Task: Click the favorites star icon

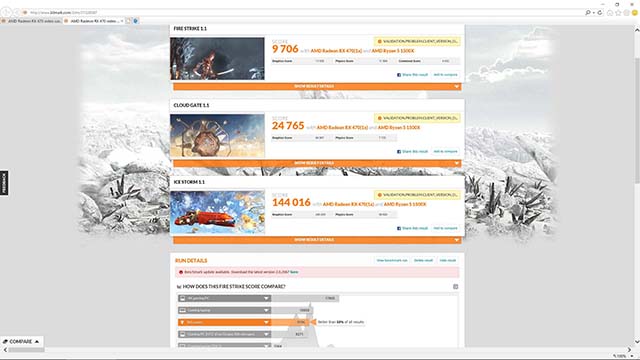Action: click(x=618, y=13)
